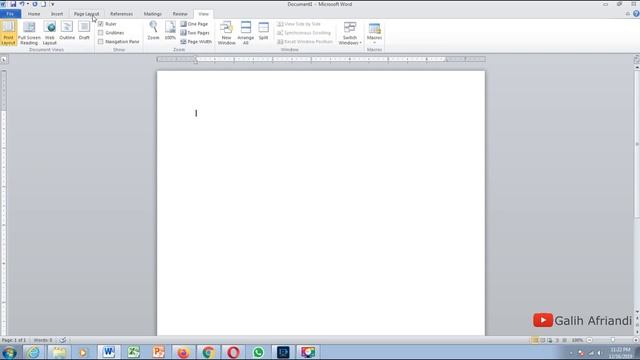Enable the Navigation Pane checkbox
The height and width of the screenshot is (360, 640).
coord(100,42)
